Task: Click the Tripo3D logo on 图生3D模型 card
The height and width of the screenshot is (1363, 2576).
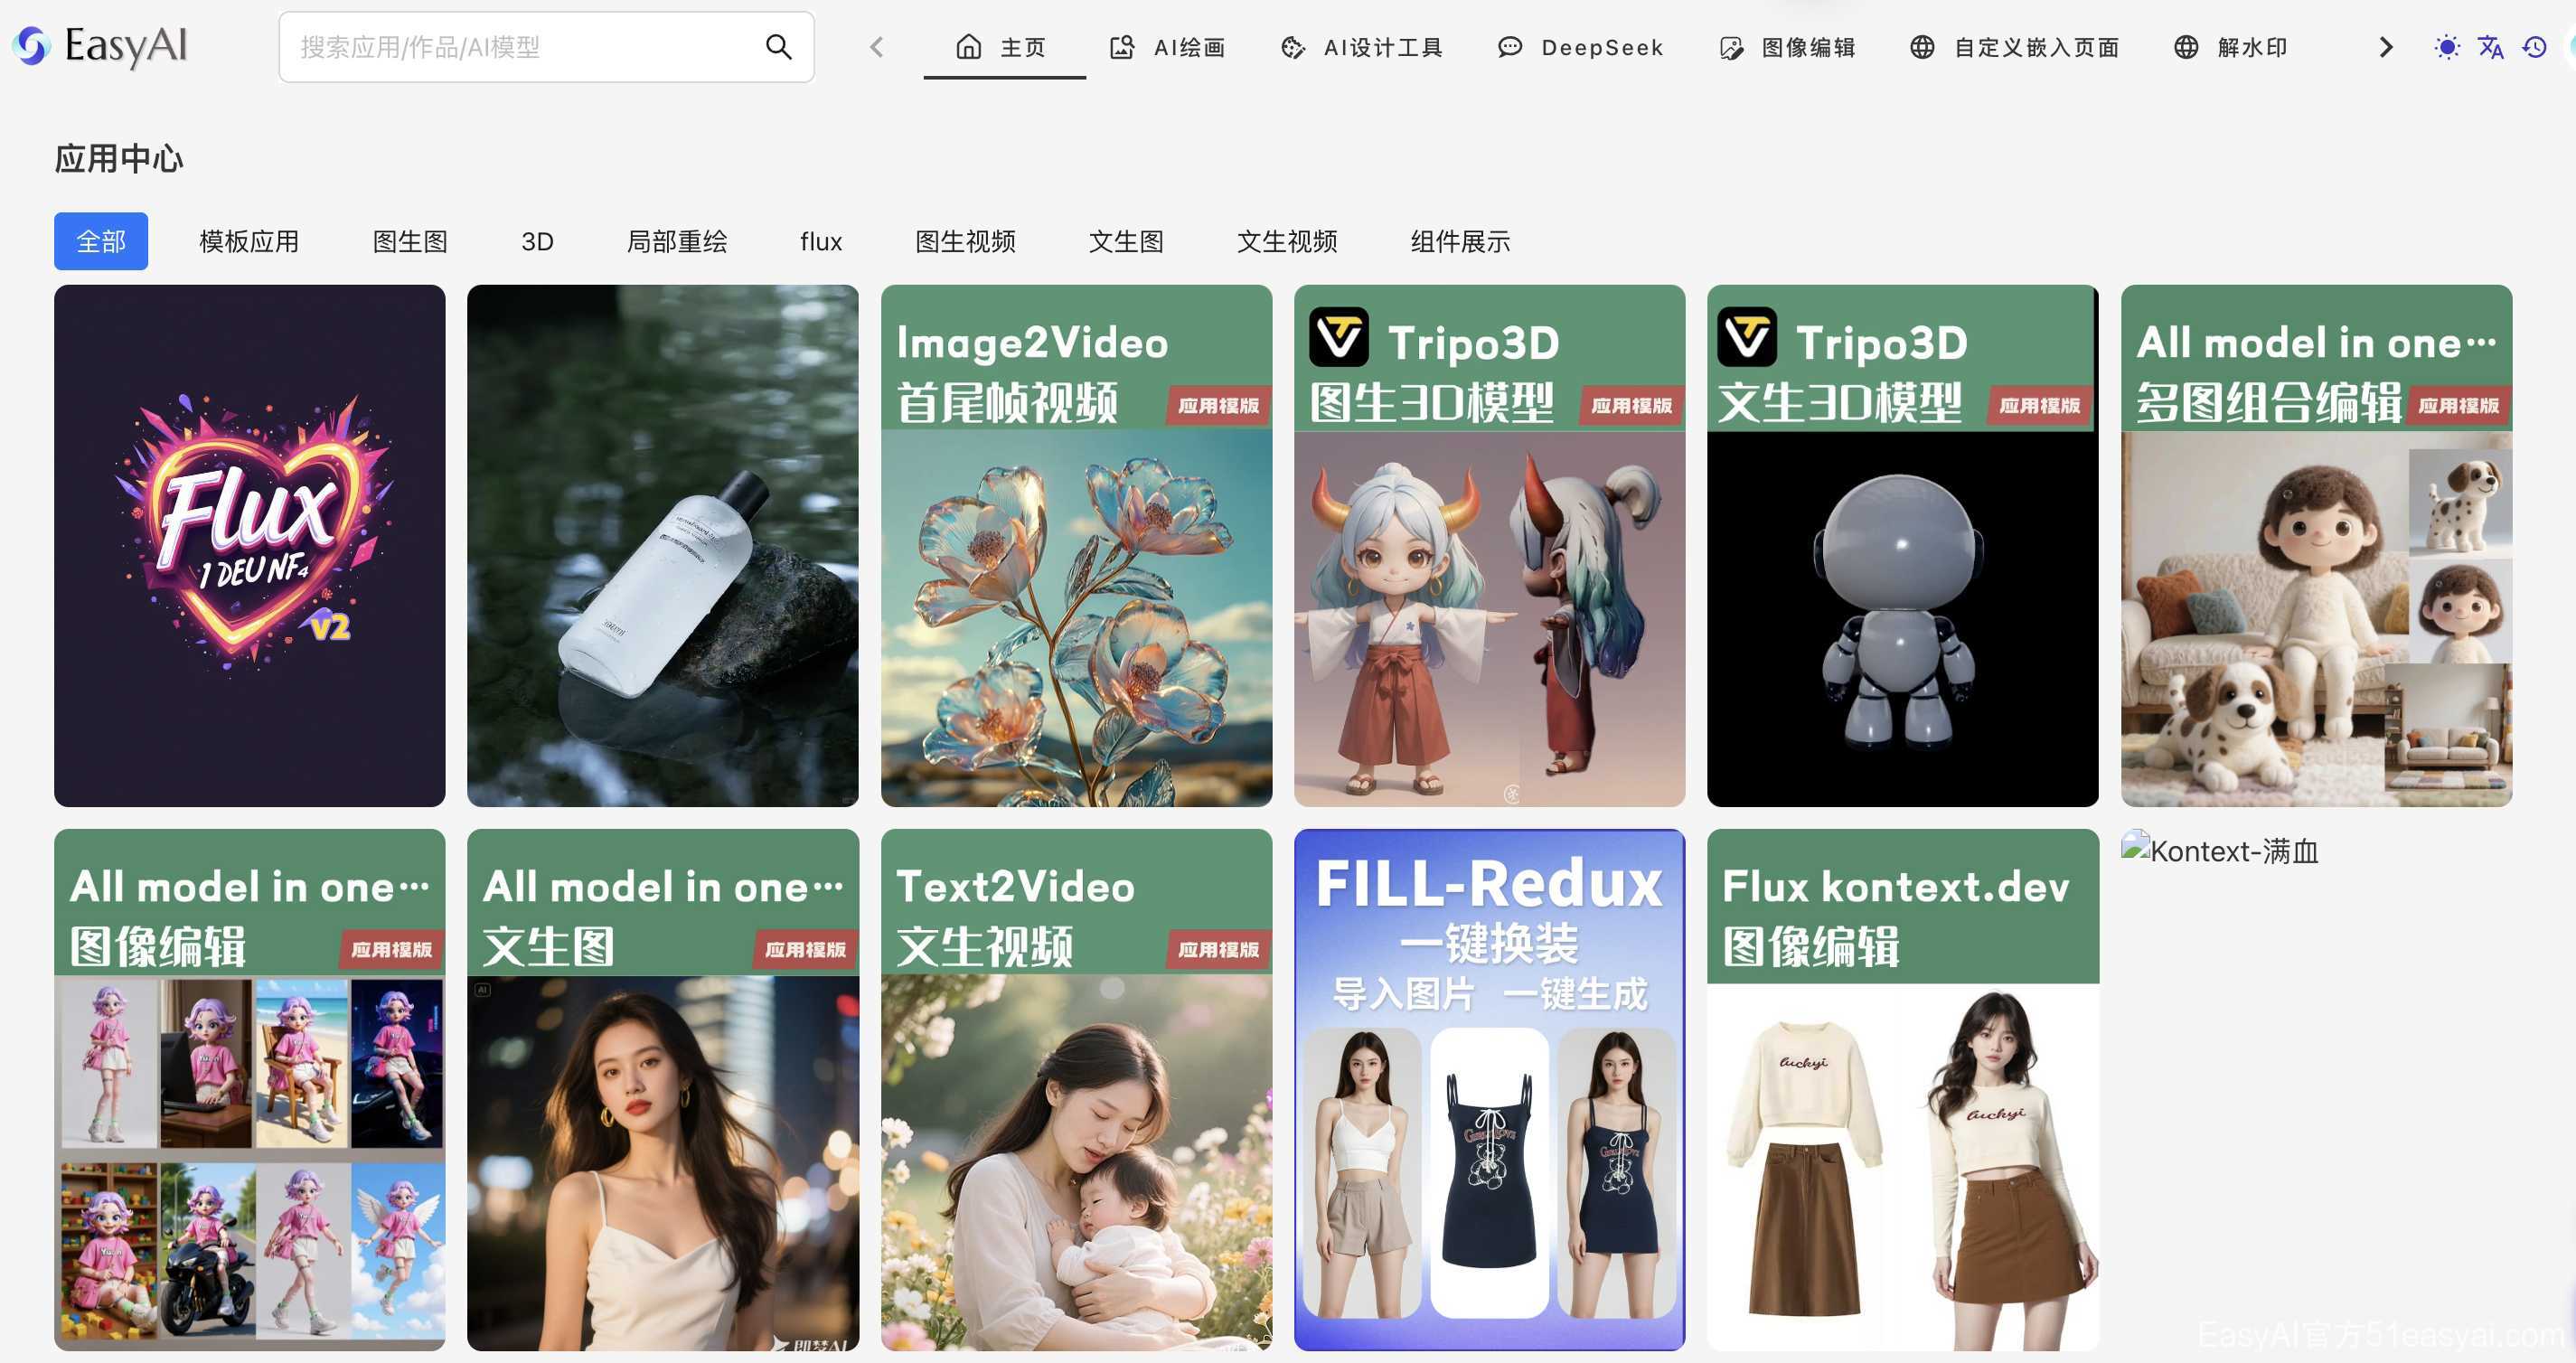Action: pos(1339,337)
